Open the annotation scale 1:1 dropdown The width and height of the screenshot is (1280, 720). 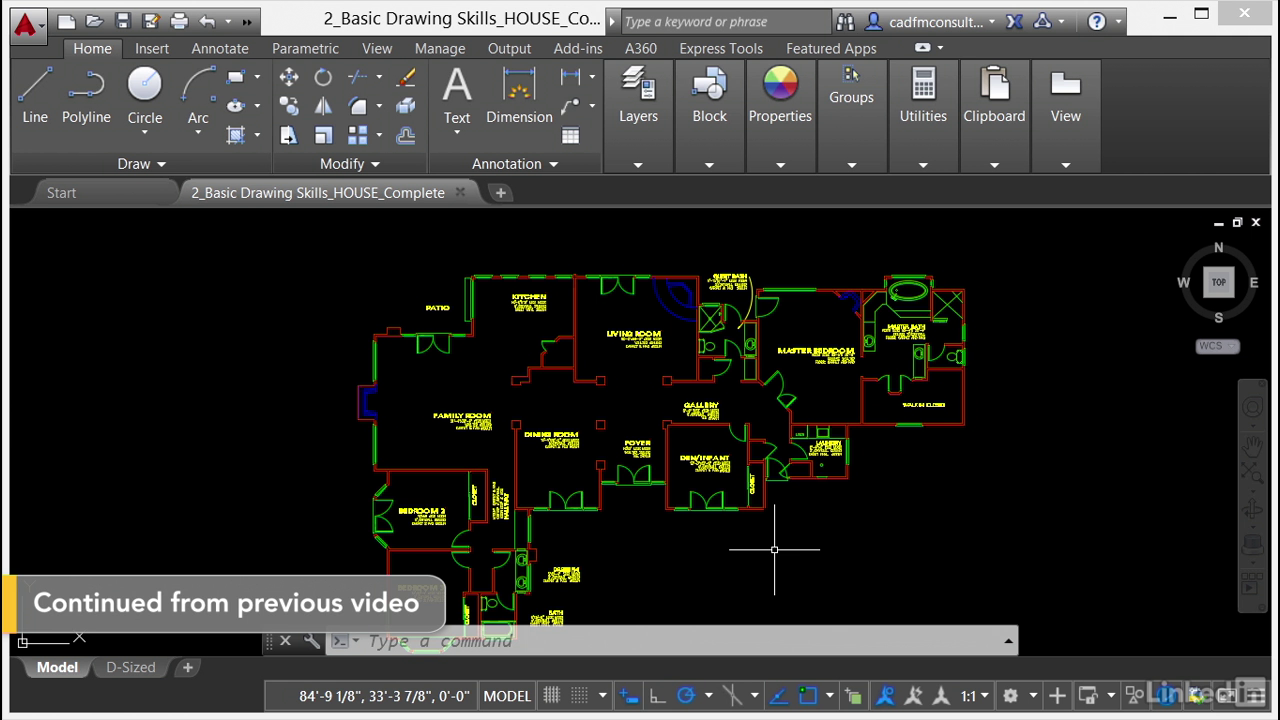click(x=975, y=696)
